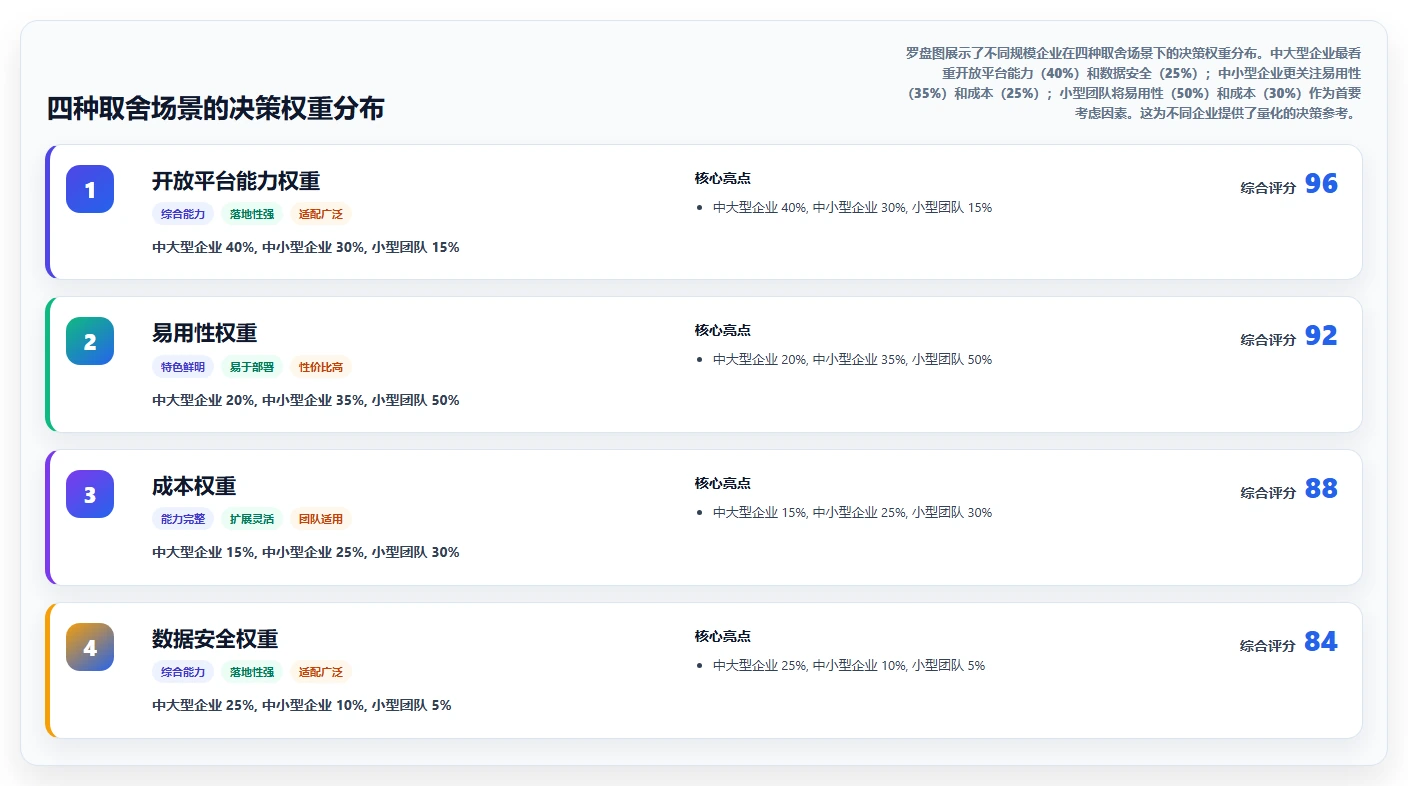
Task: Click the 易于部署 tag
Action: tap(252, 367)
